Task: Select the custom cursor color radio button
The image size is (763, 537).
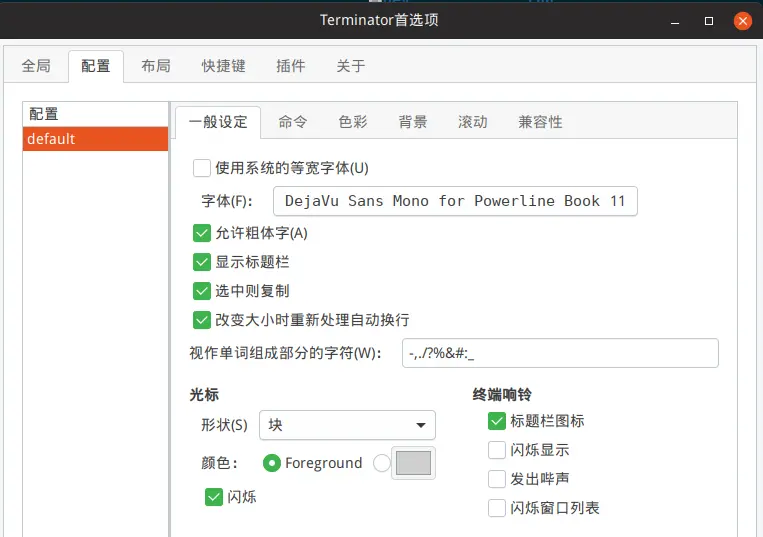Action: click(382, 463)
